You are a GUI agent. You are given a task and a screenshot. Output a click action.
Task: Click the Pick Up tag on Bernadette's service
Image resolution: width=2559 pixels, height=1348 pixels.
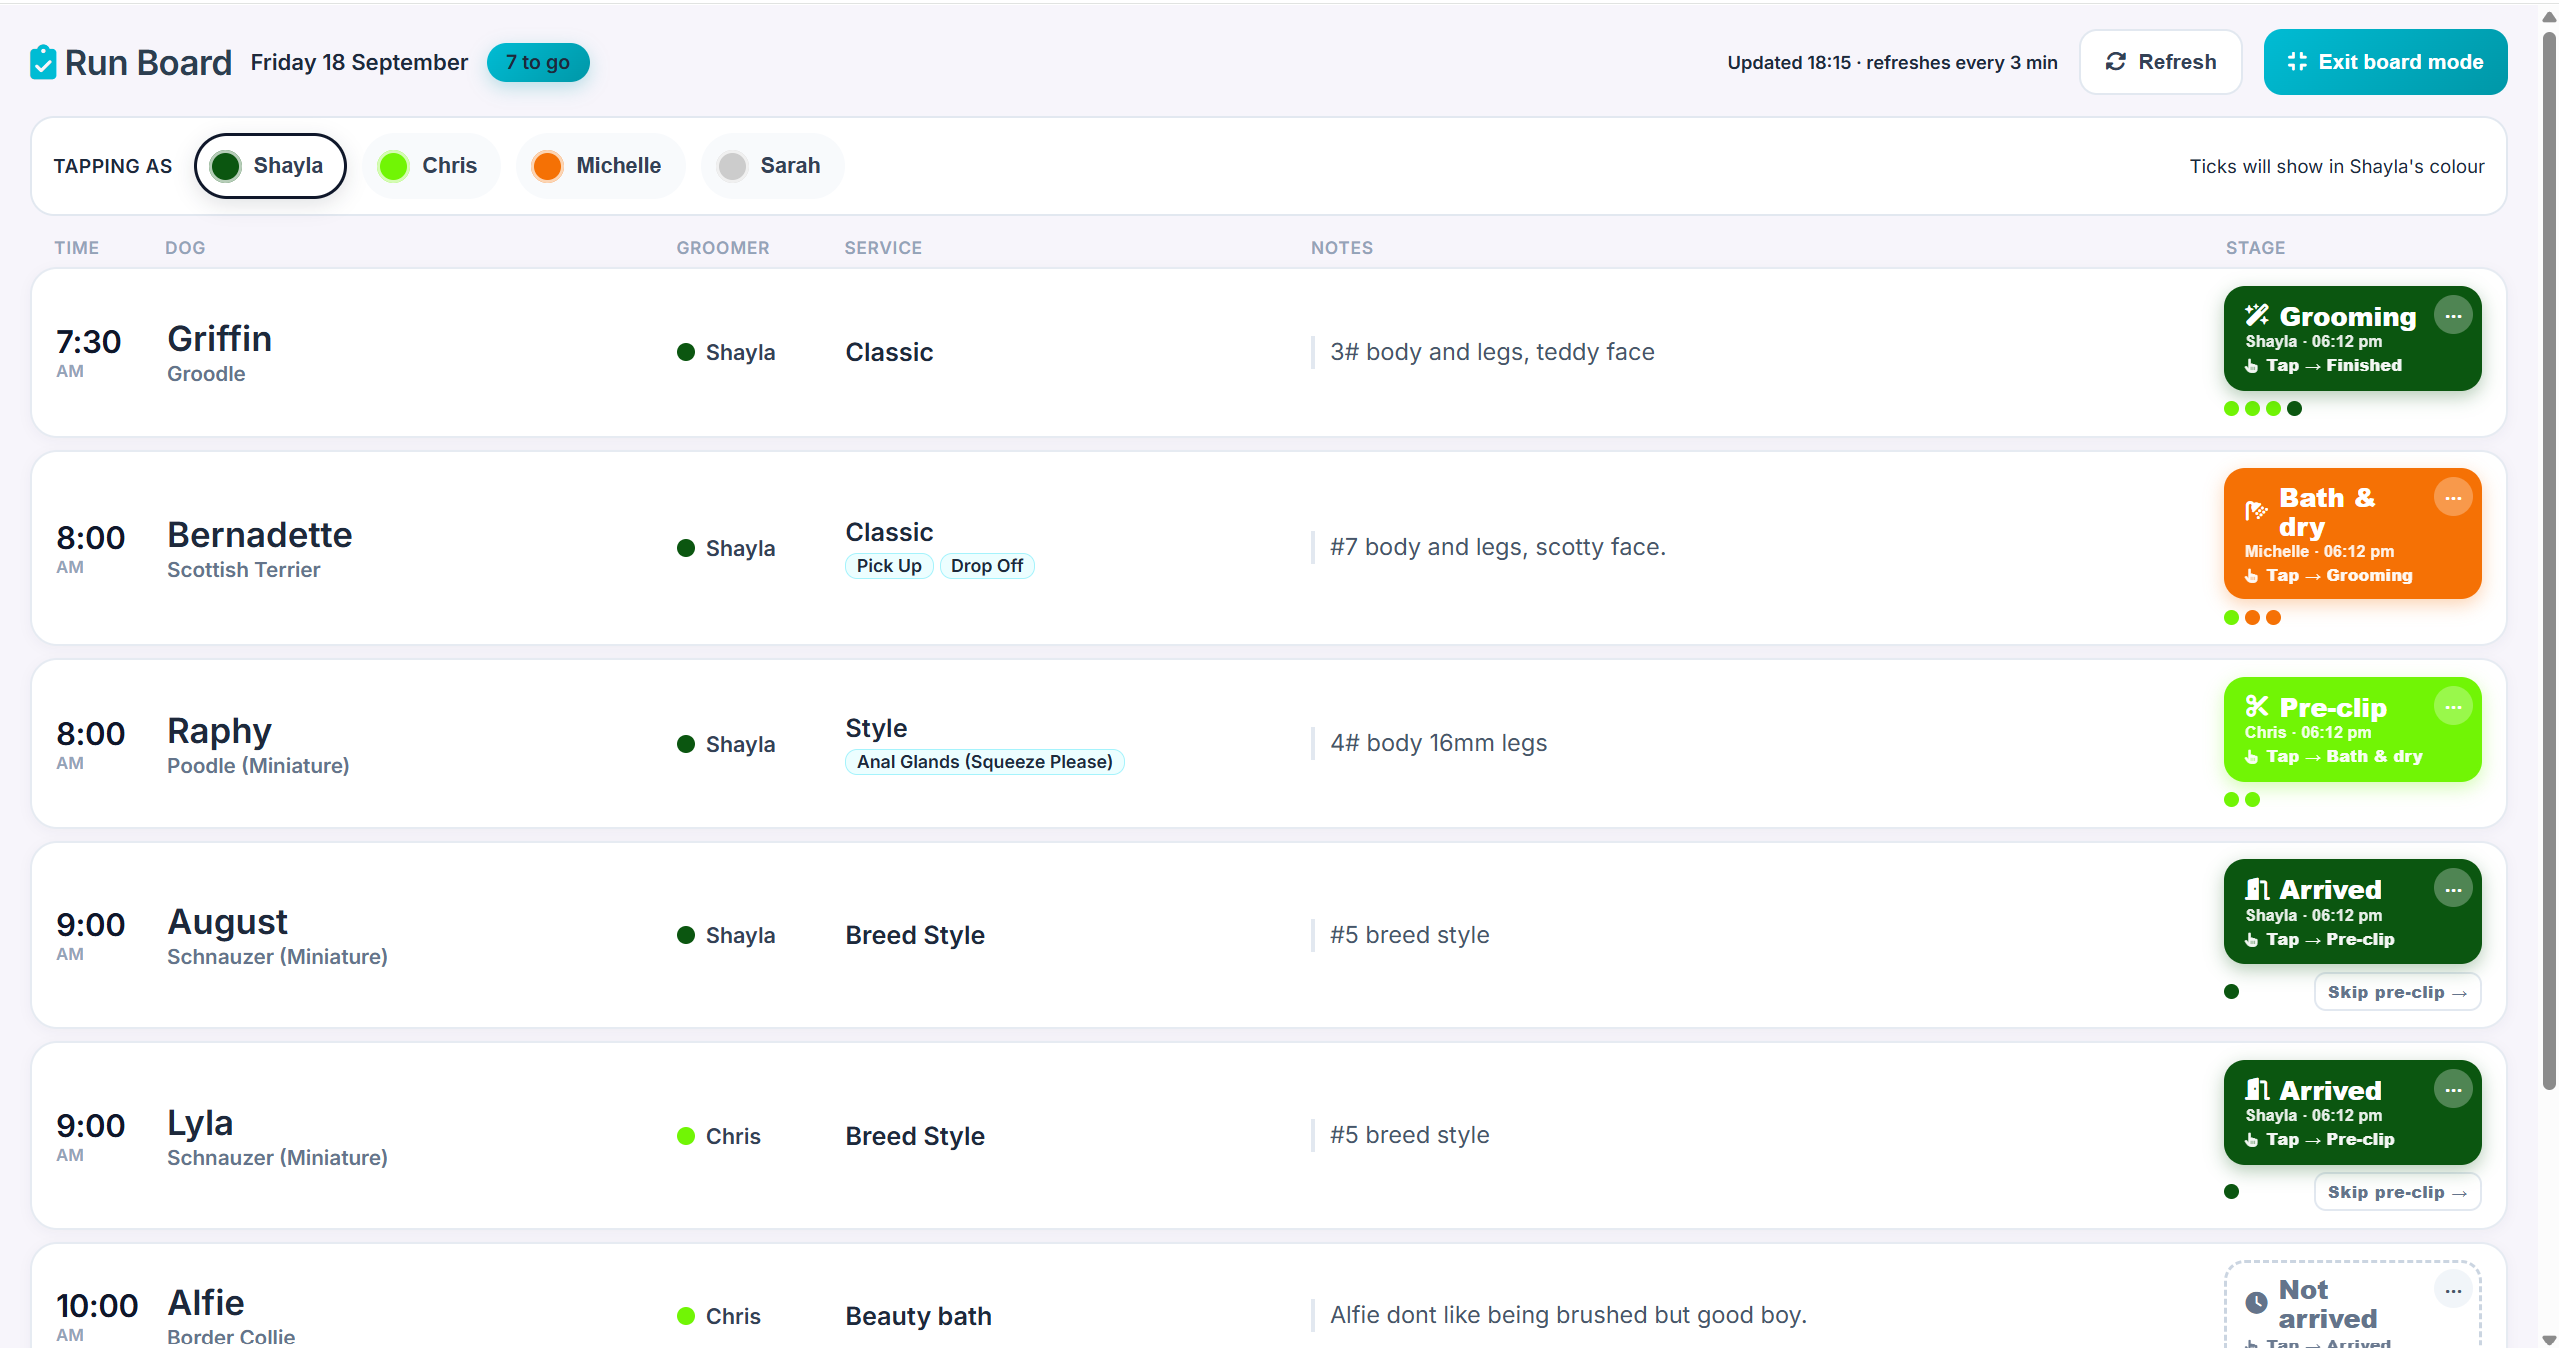coord(889,566)
